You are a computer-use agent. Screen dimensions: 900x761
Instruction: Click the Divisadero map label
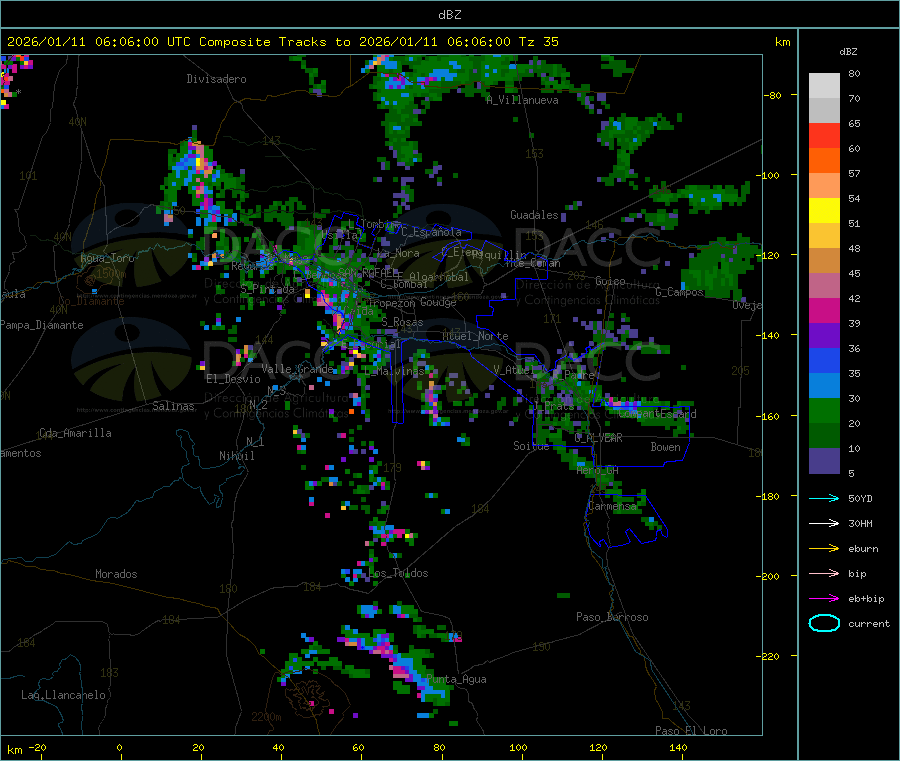[216, 79]
